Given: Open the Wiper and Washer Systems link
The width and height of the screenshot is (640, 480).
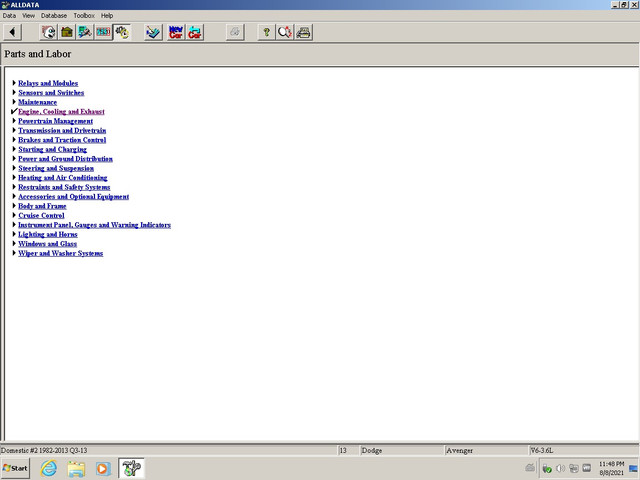Looking at the screenshot, I should [x=60, y=253].
